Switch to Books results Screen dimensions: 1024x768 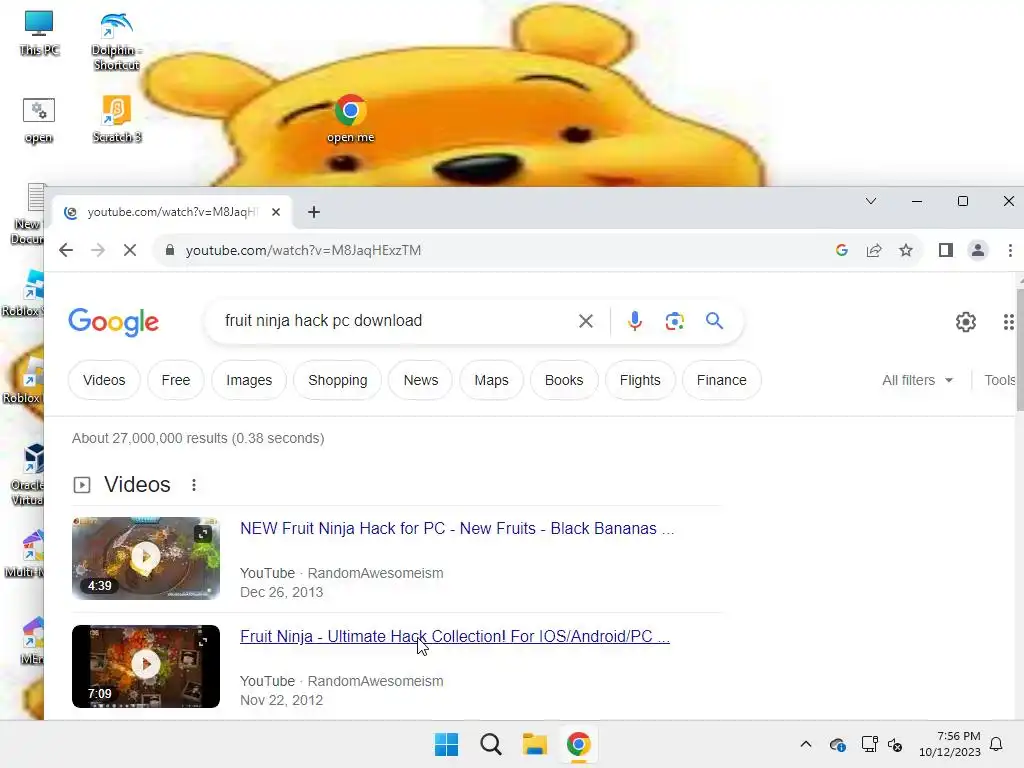564,380
